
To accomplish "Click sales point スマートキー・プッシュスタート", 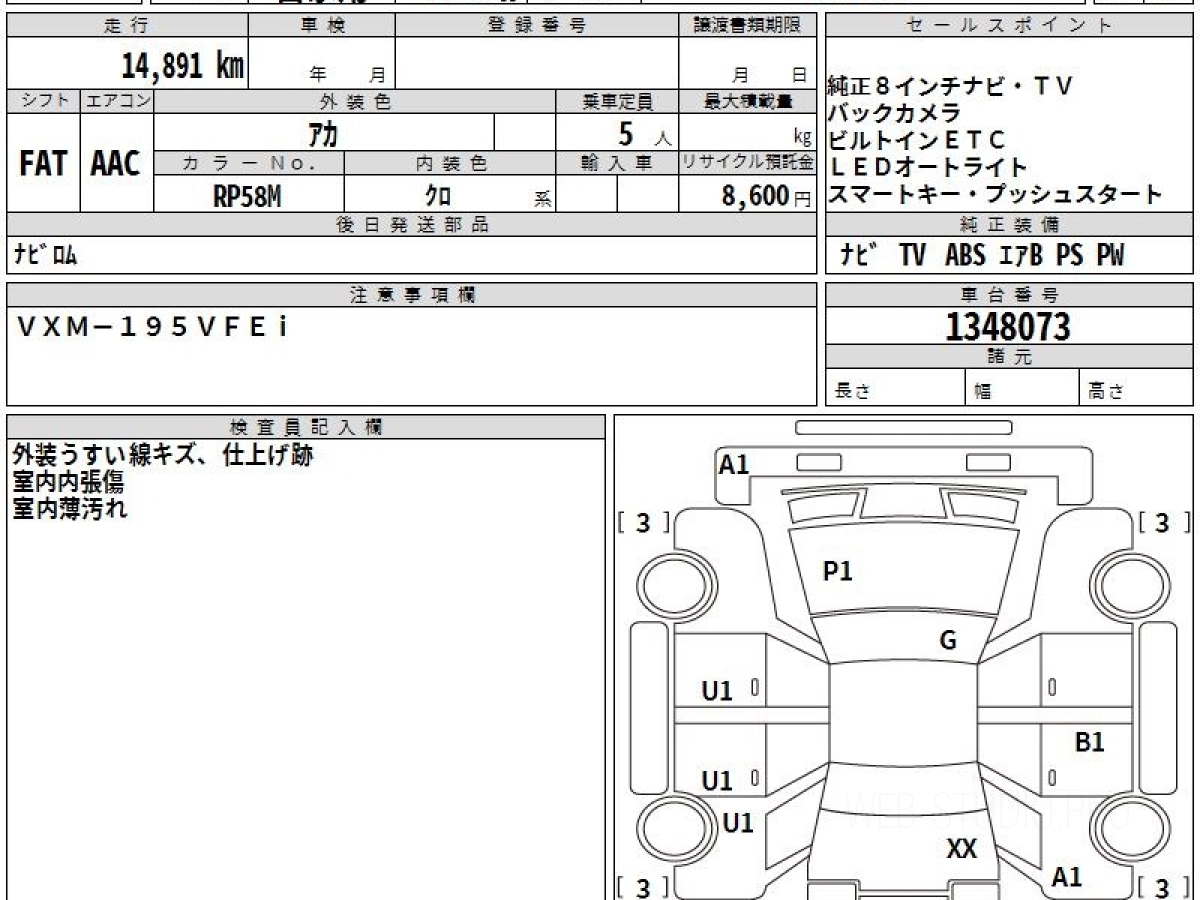I will [995, 194].
